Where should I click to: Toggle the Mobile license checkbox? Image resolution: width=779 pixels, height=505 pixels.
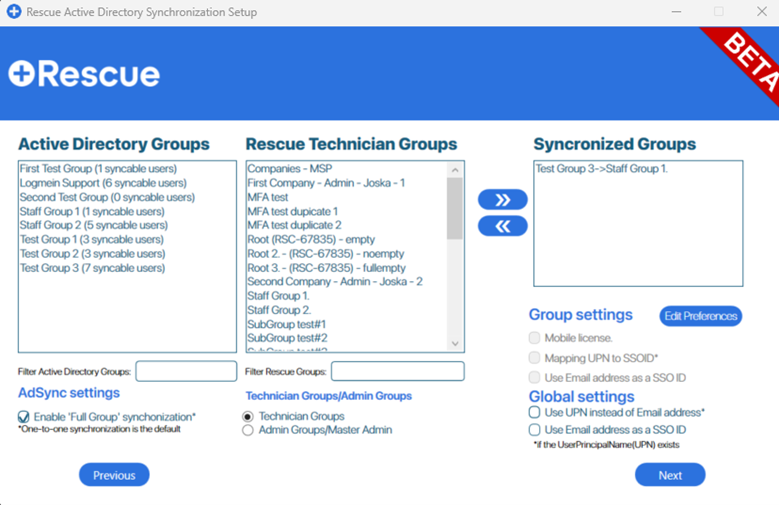[x=535, y=338]
